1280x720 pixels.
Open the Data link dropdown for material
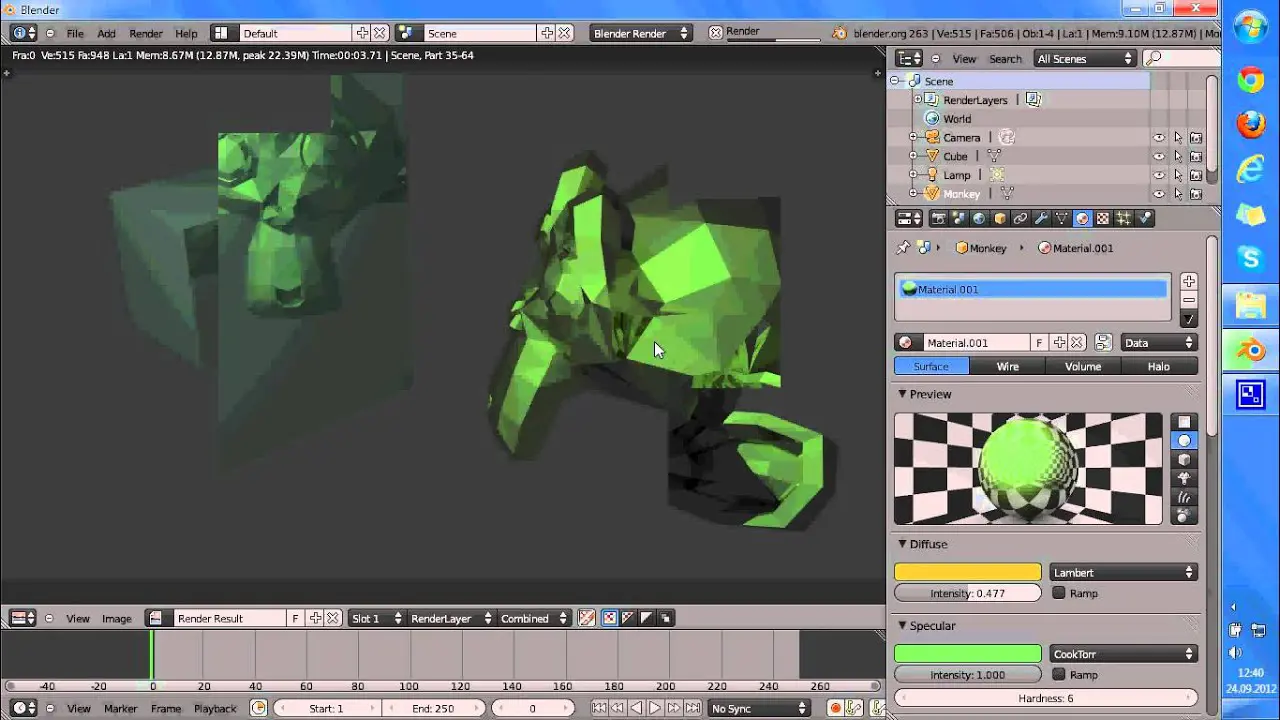[1158, 343]
